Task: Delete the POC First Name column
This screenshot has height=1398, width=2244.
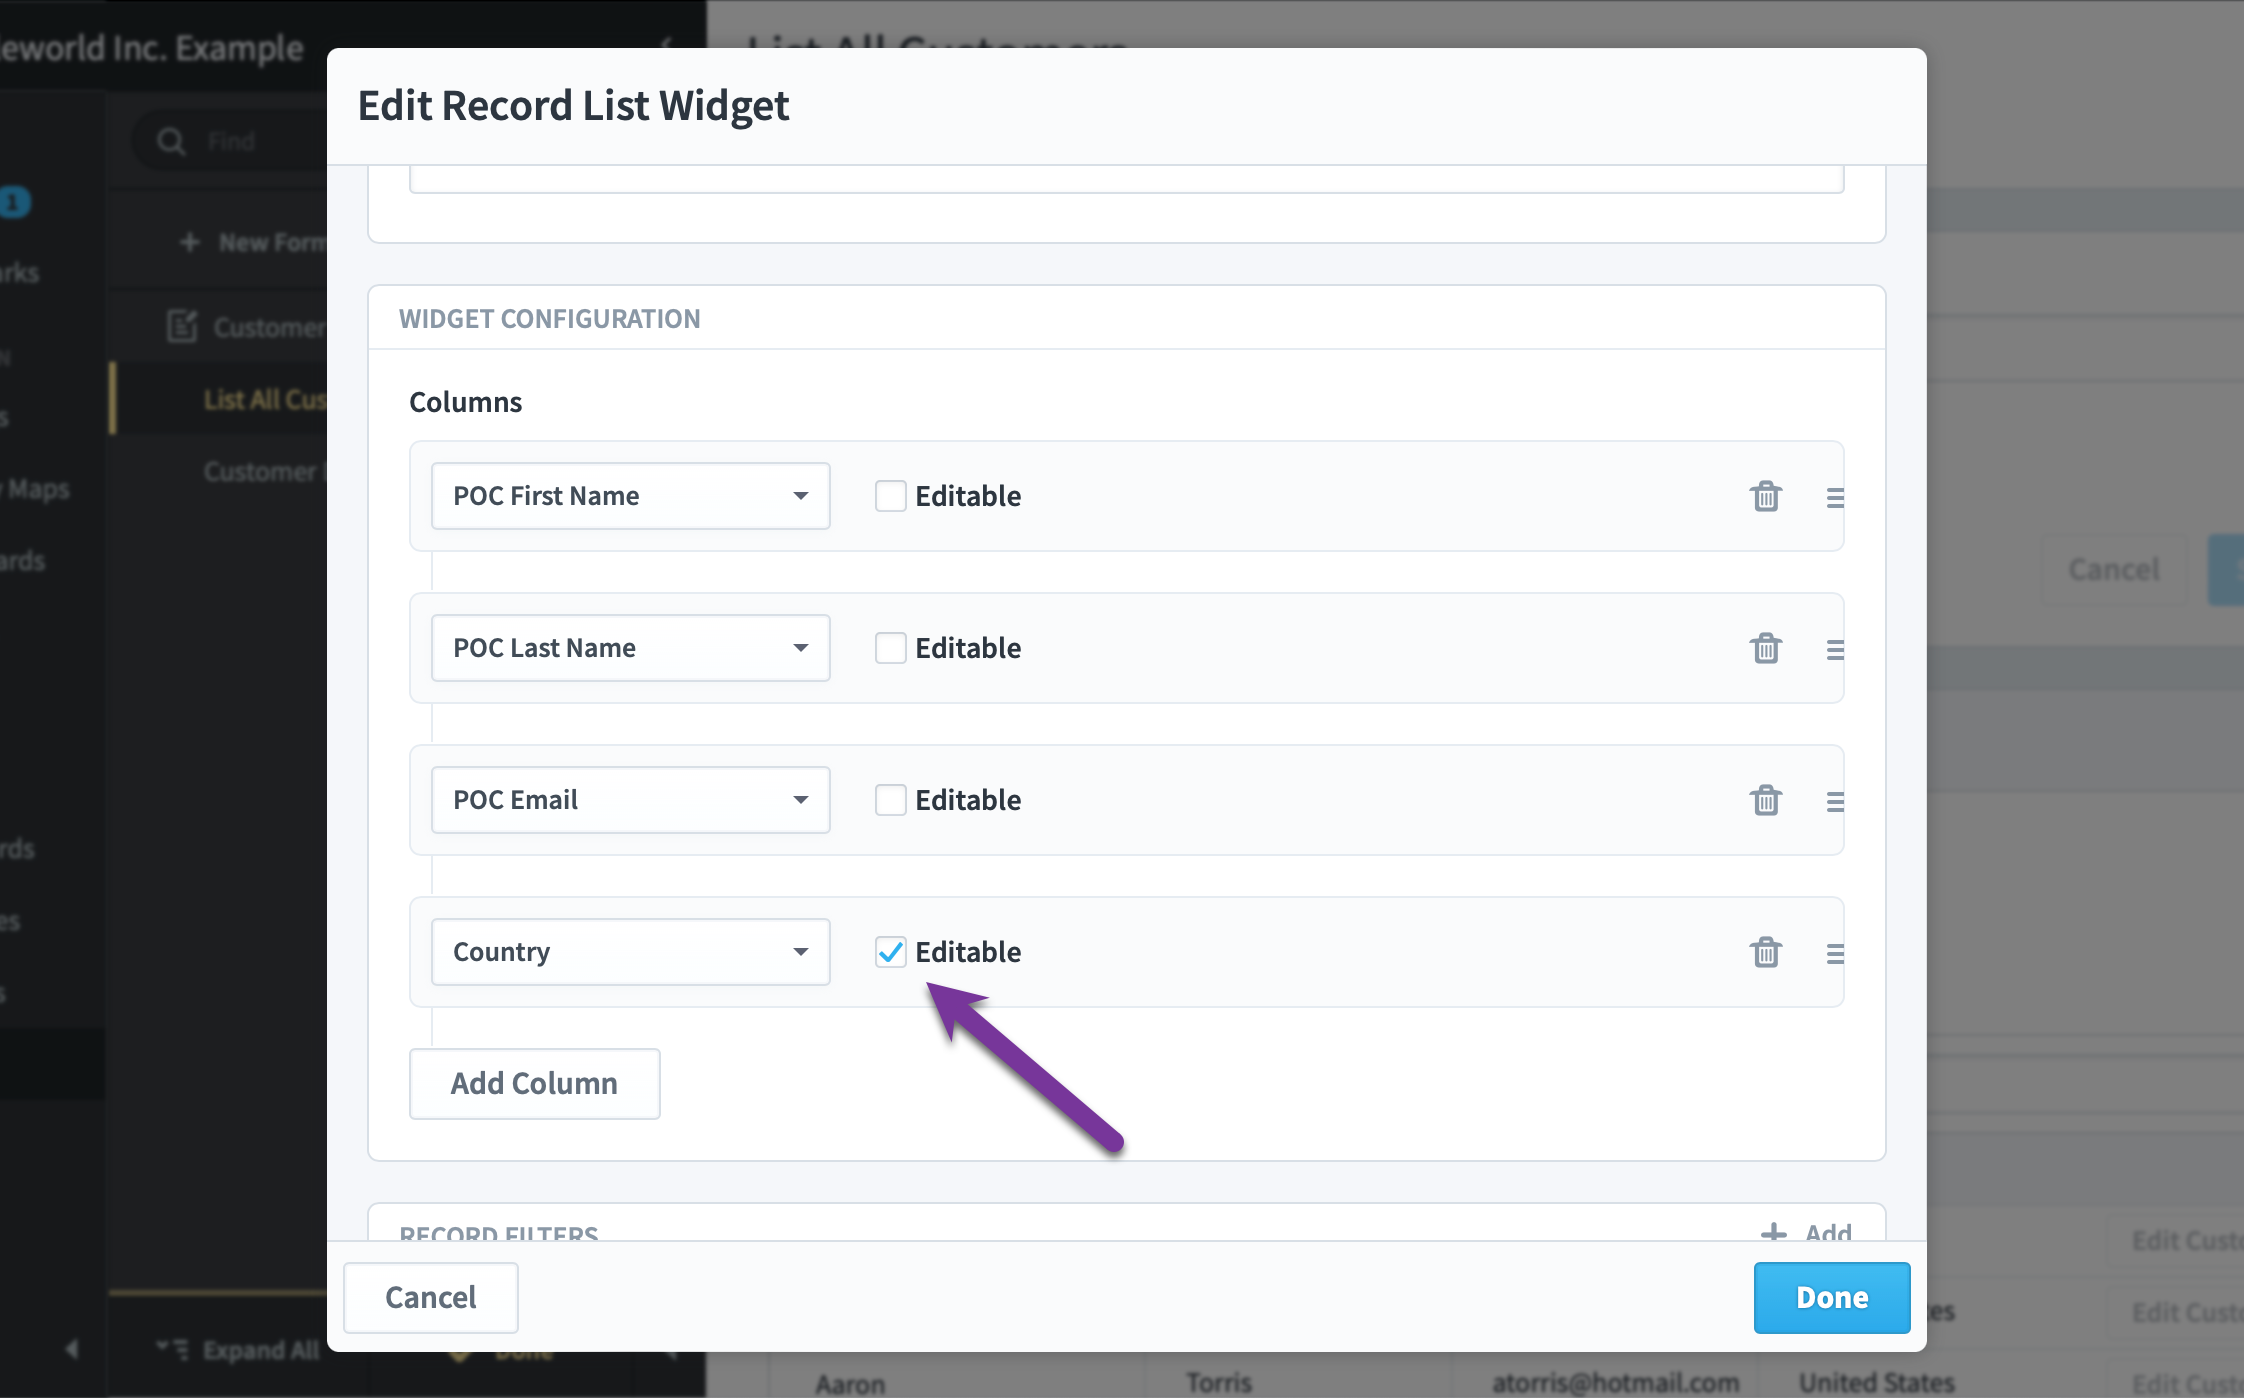Action: (x=1766, y=496)
